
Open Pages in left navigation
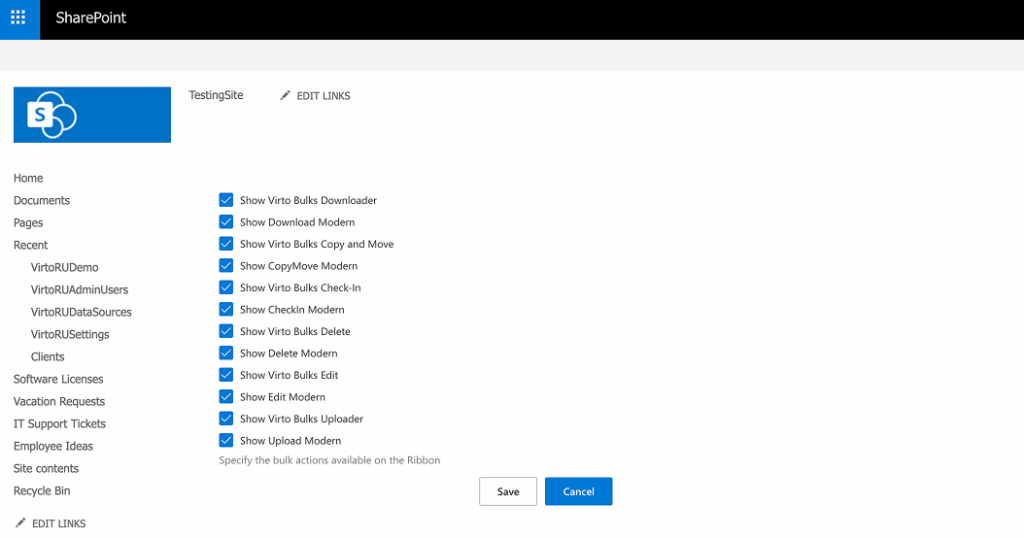(x=28, y=223)
